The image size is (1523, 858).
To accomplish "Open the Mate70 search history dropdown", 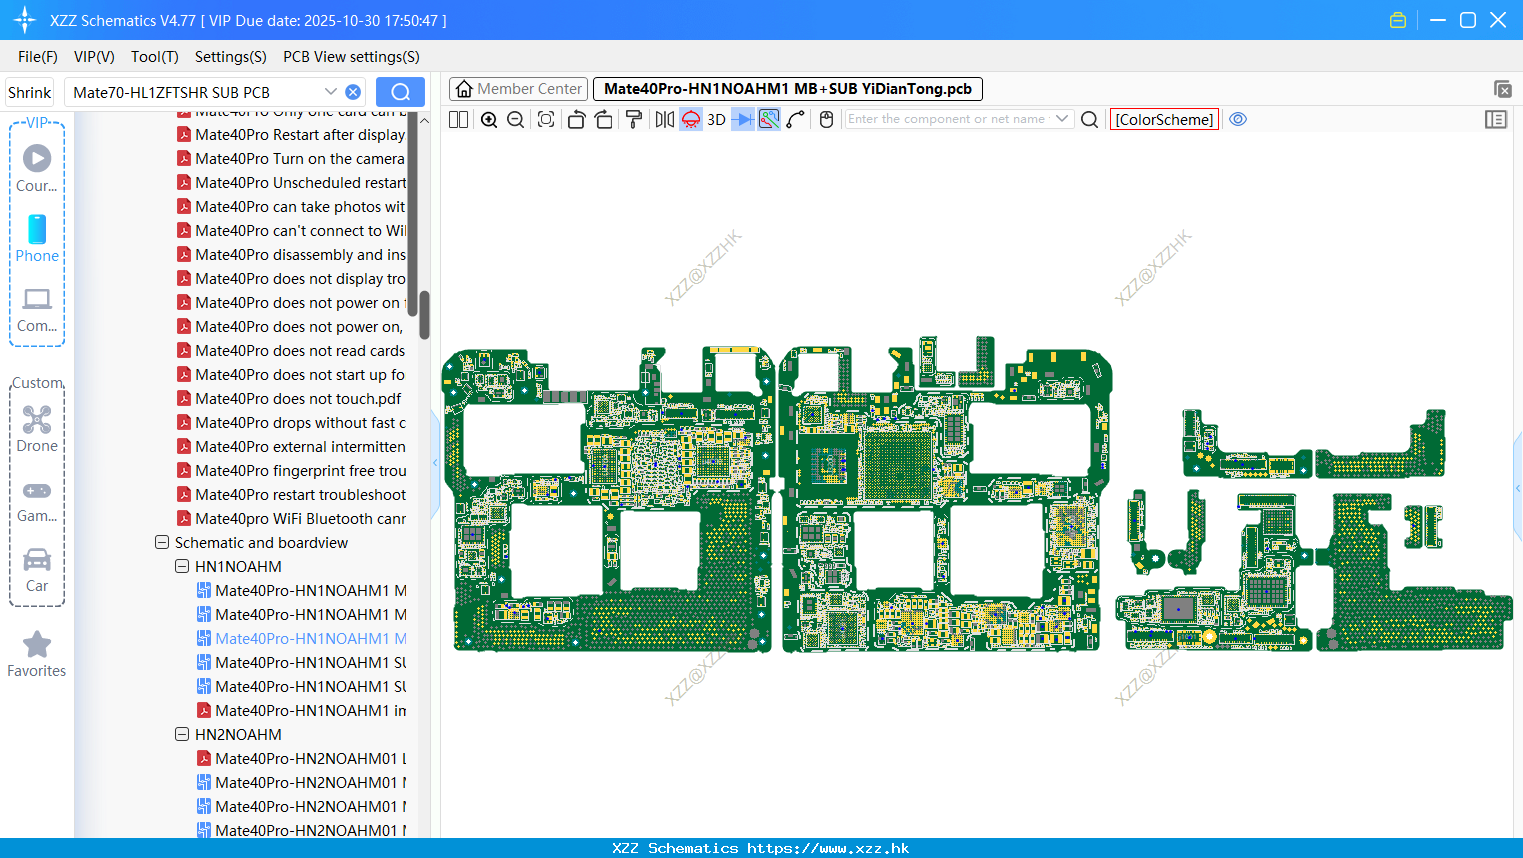I will point(331,92).
